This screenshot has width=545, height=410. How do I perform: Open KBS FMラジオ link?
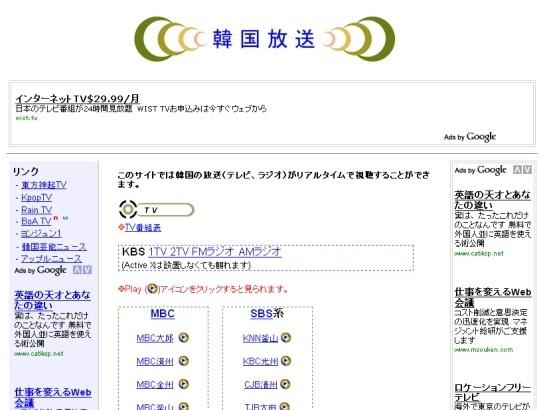[212, 252]
